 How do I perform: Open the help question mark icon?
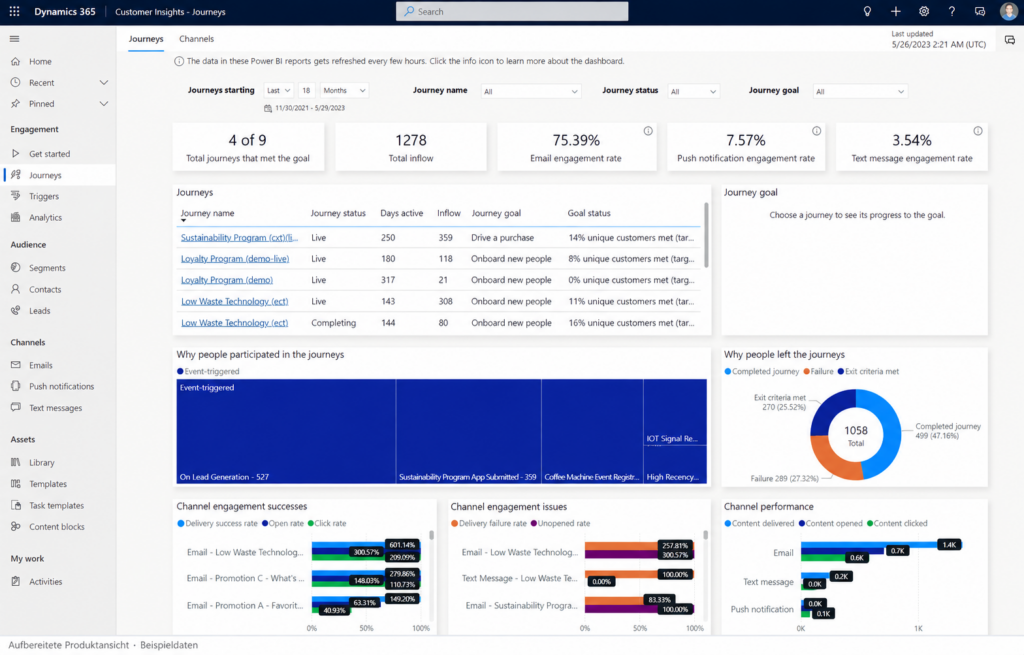coord(952,11)
